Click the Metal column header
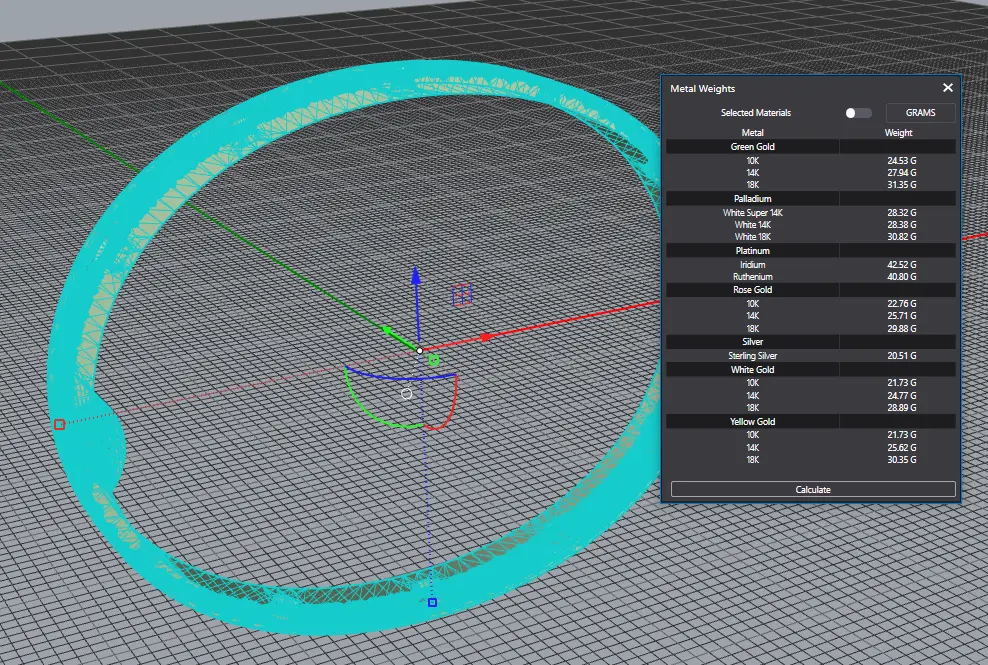This screenshot has width=988, height=665. (x=752, y=132)
